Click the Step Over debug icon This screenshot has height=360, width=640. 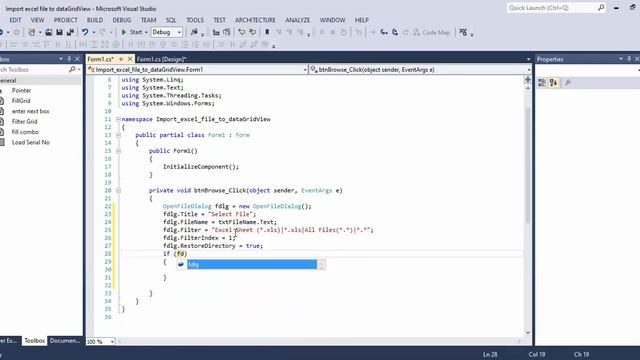click(395, 32)
